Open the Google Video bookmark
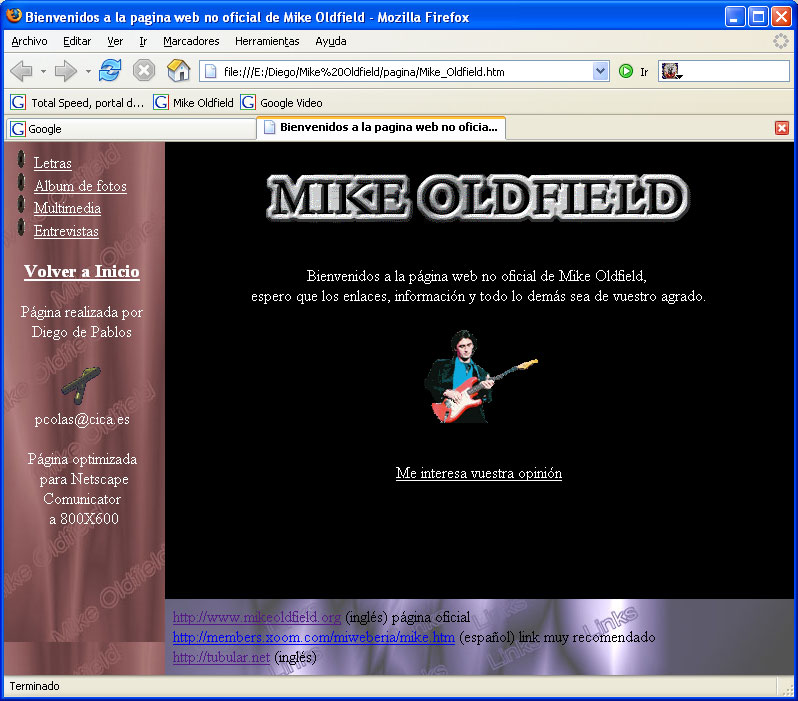This screenshot has width=798, height=701. 281,103
